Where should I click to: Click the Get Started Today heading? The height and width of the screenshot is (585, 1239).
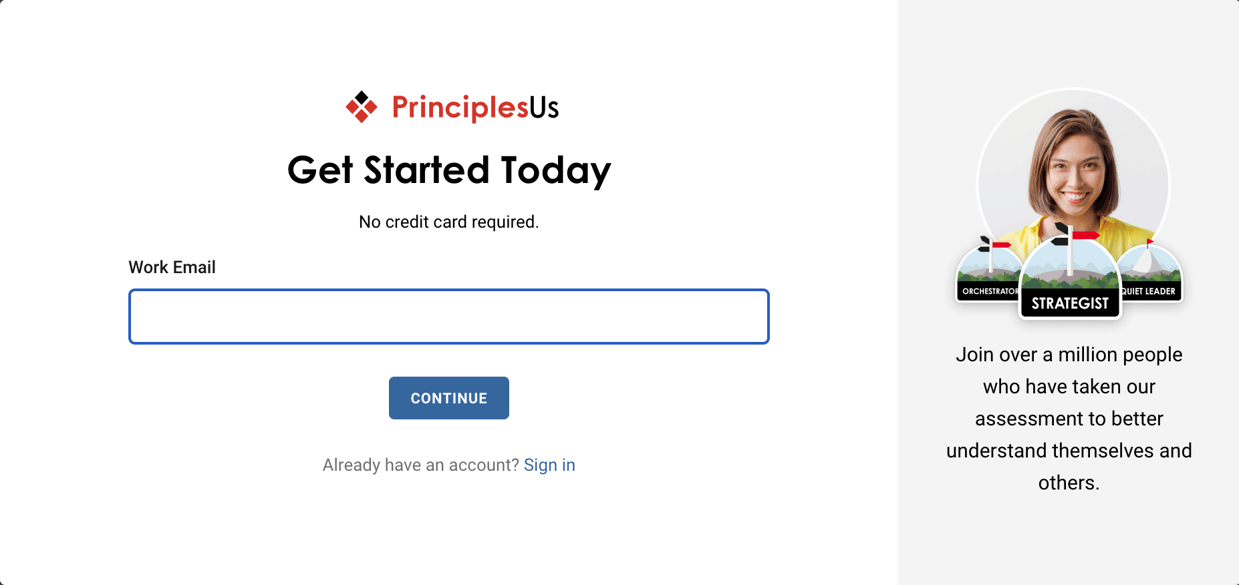448,170
